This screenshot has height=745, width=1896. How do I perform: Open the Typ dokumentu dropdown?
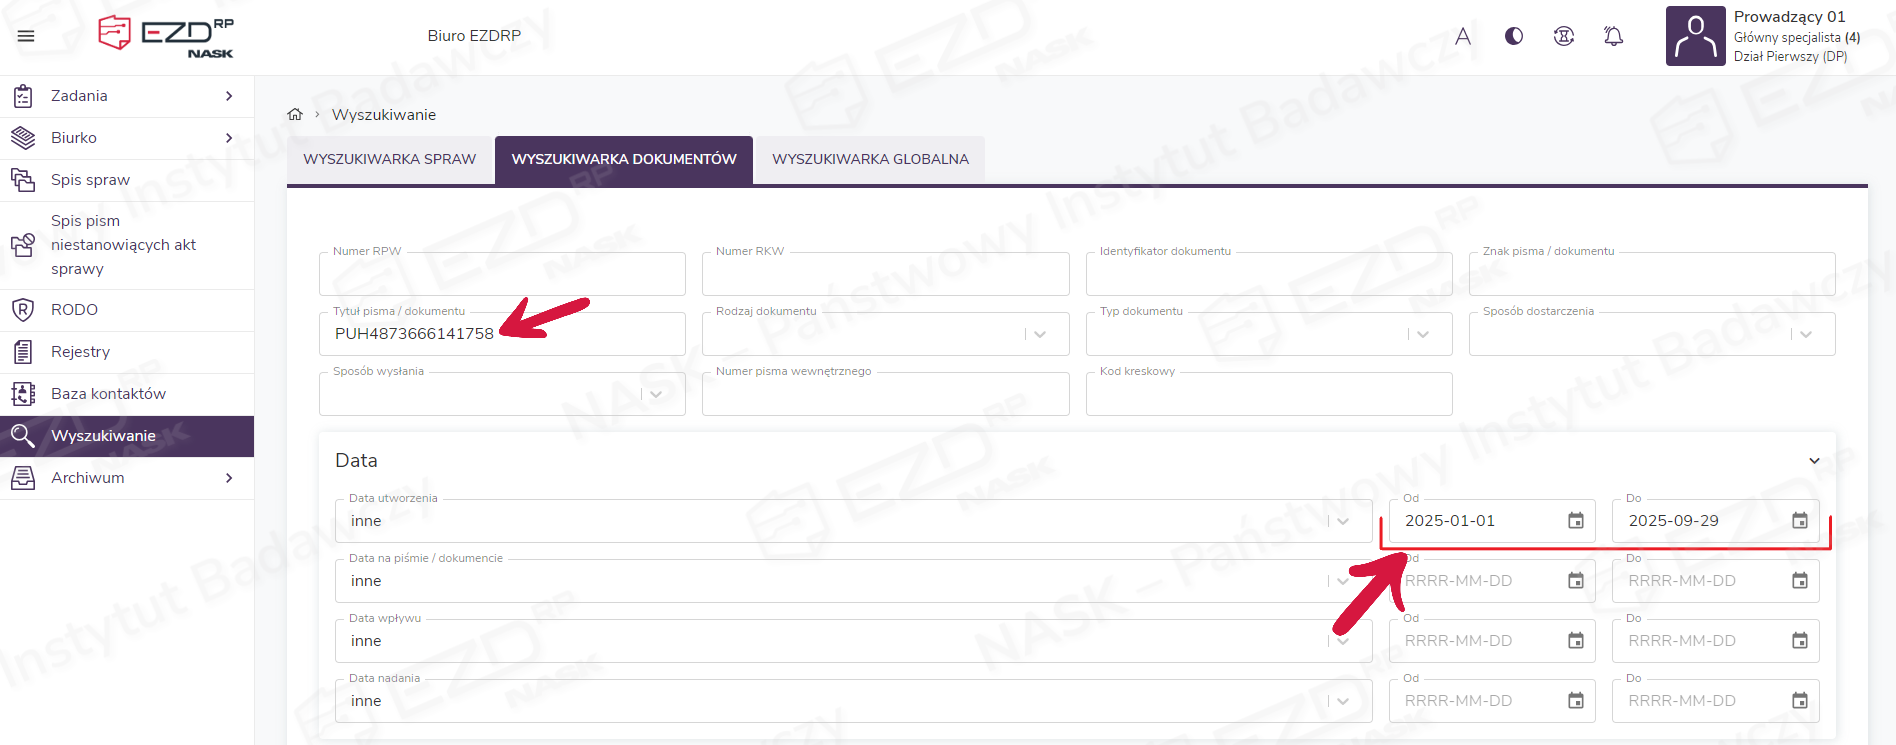[1423, 334]
